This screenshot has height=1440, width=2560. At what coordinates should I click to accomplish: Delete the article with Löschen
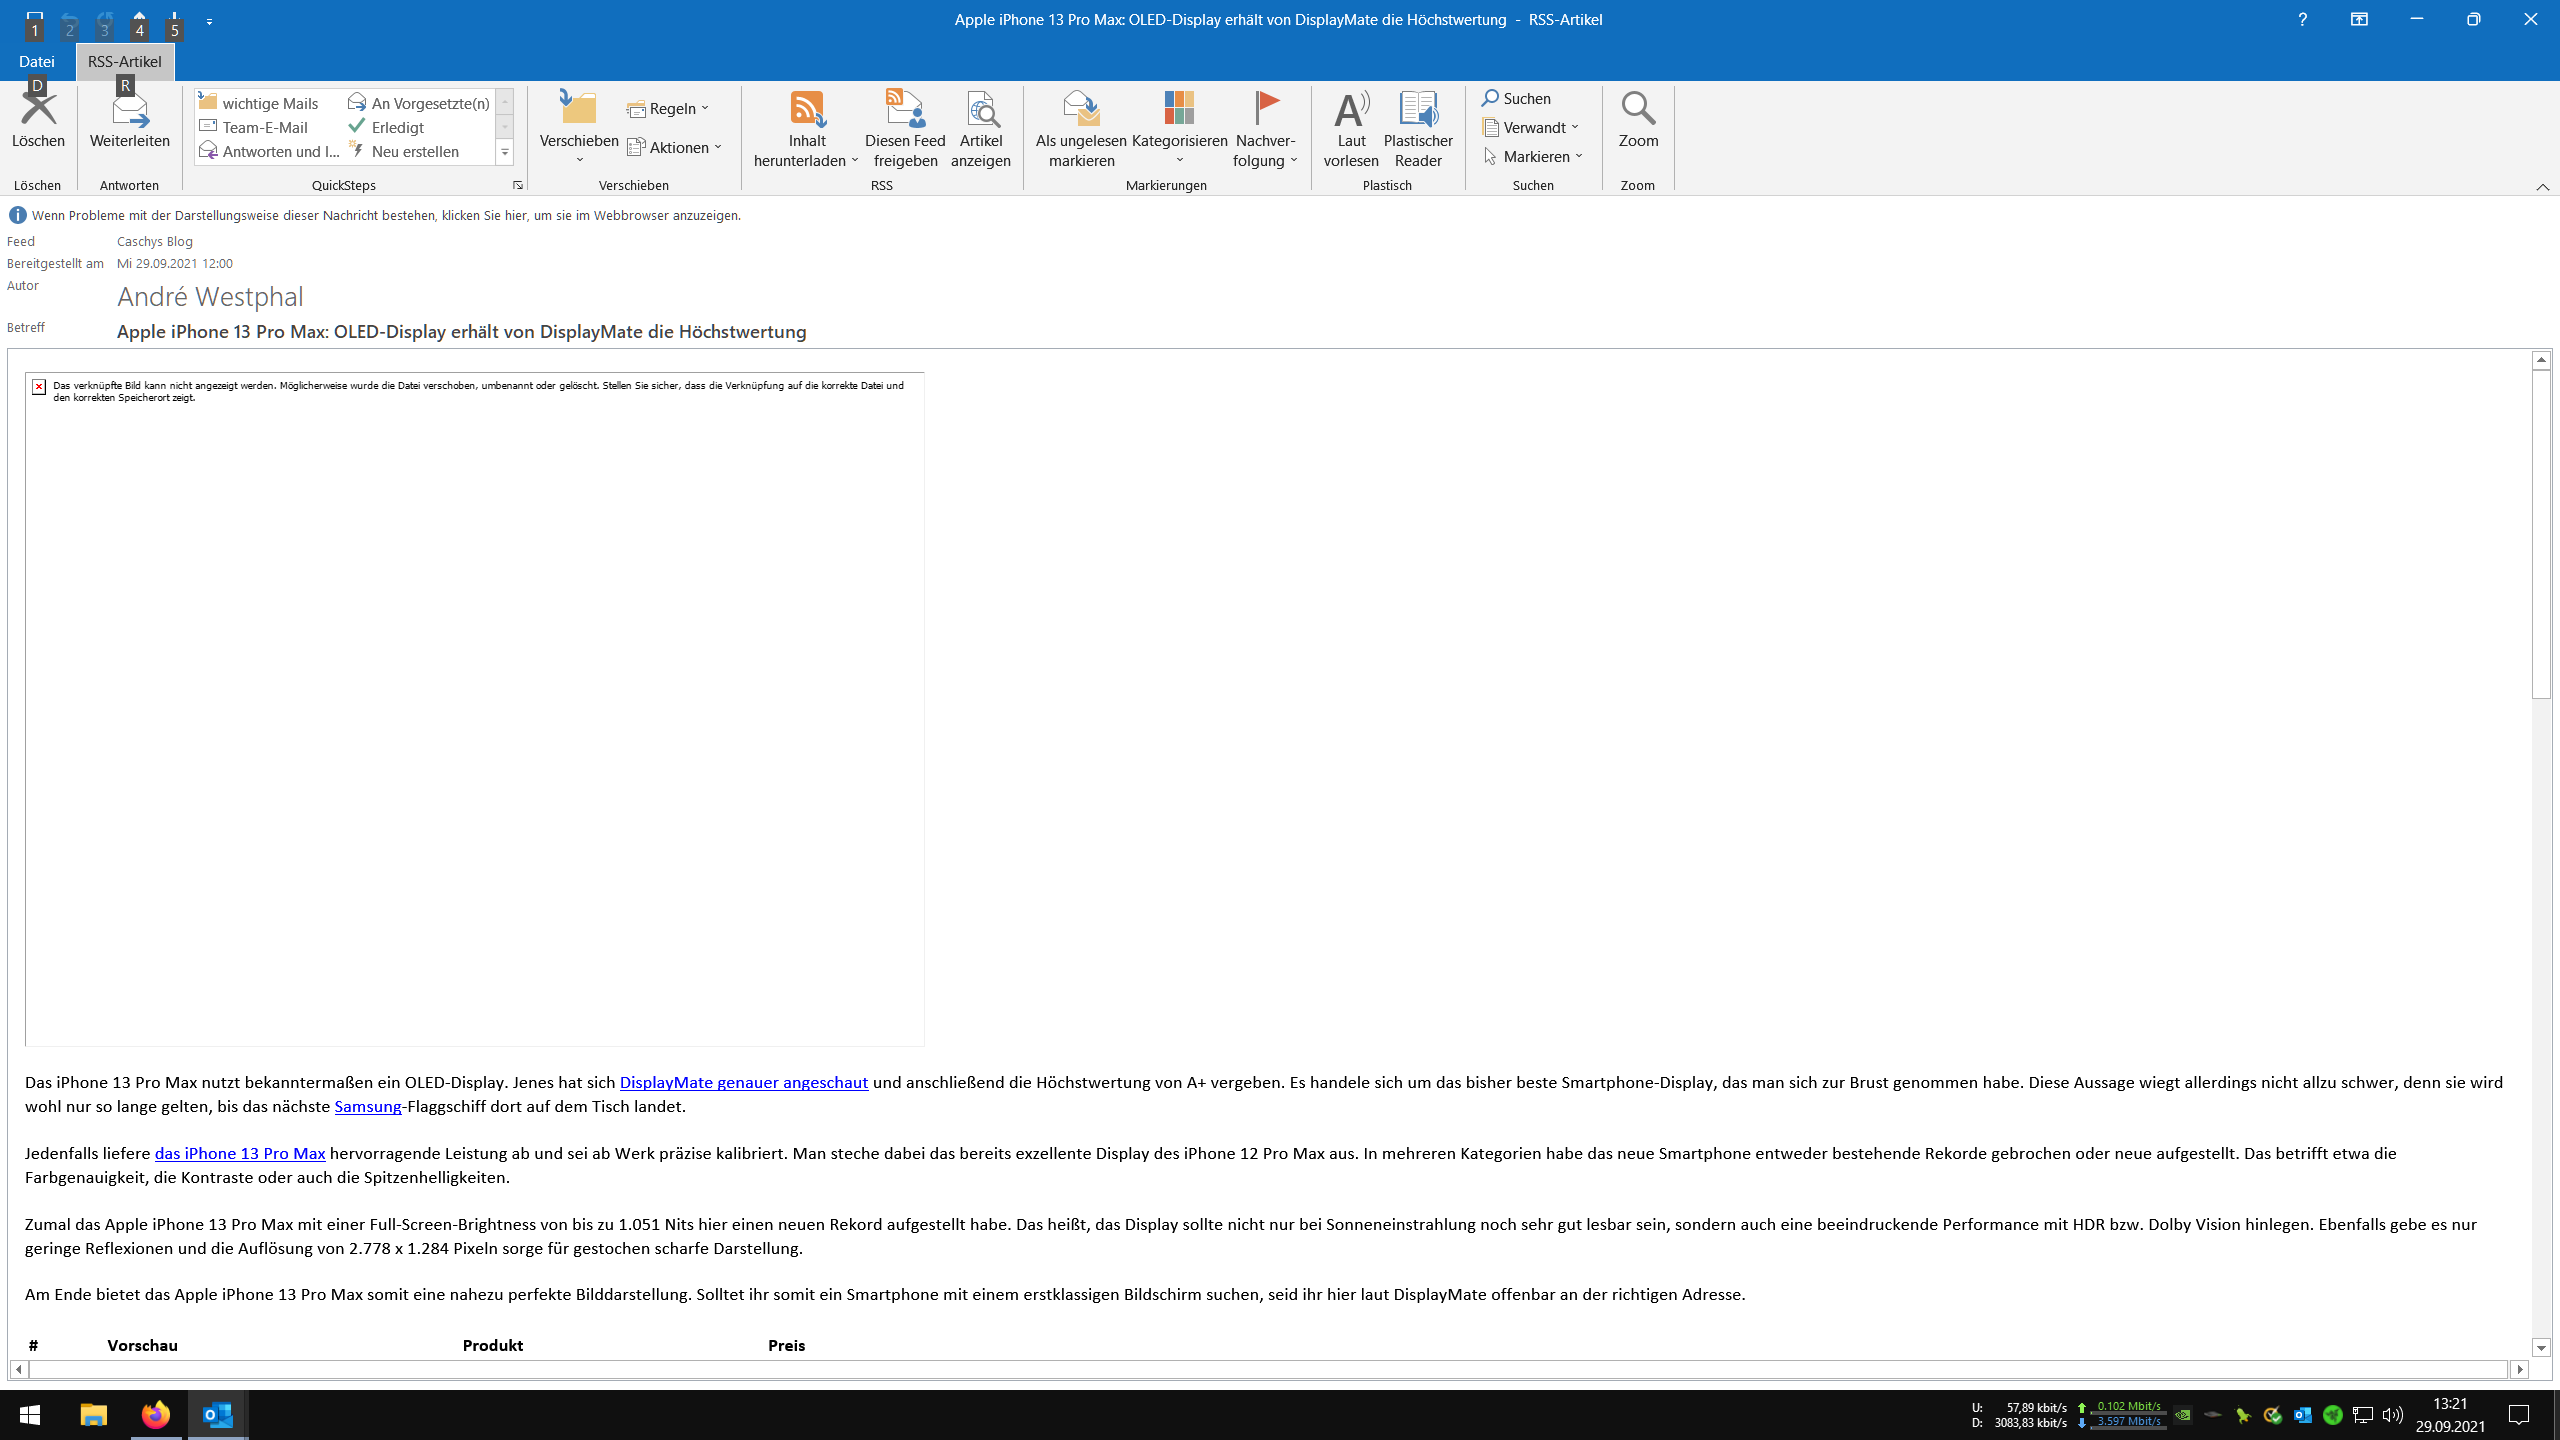pos(38,120)
